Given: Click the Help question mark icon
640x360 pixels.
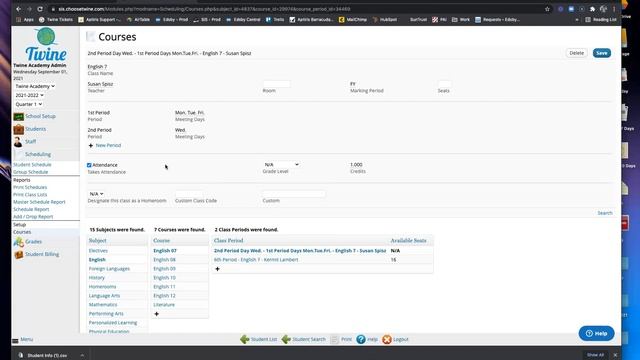Looking at the screenshot, I should click(361, 339).
